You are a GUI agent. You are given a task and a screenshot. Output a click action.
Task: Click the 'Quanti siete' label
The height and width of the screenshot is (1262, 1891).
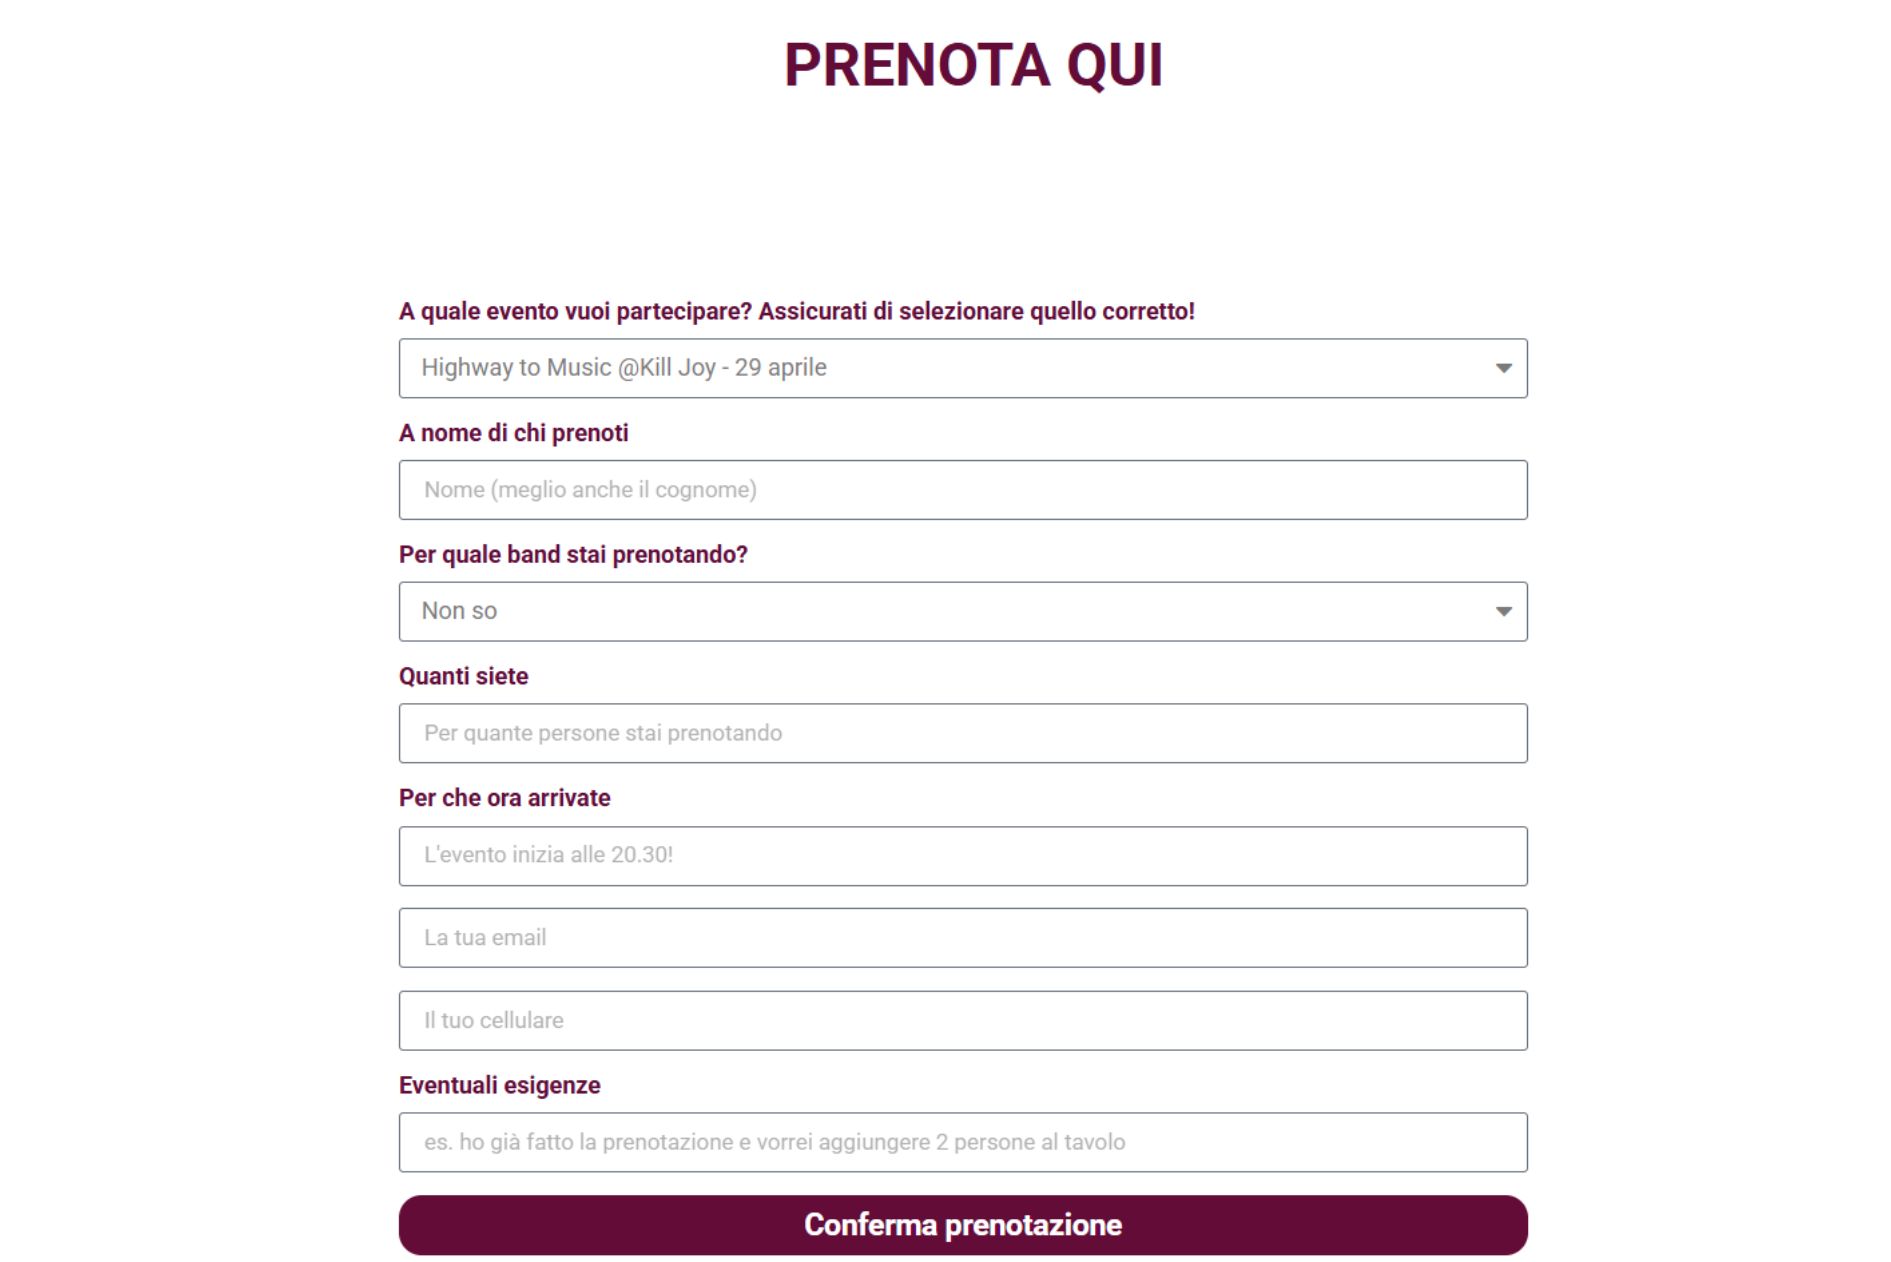[463, 676]
